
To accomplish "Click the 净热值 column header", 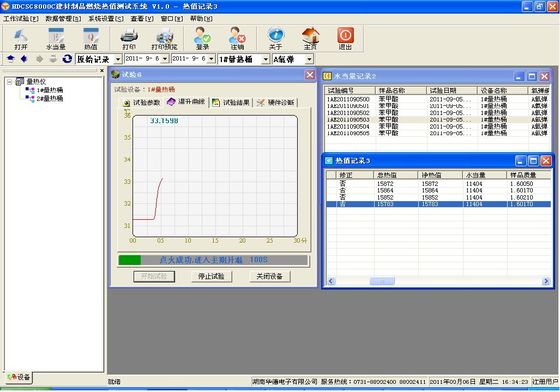I will 440,175.
